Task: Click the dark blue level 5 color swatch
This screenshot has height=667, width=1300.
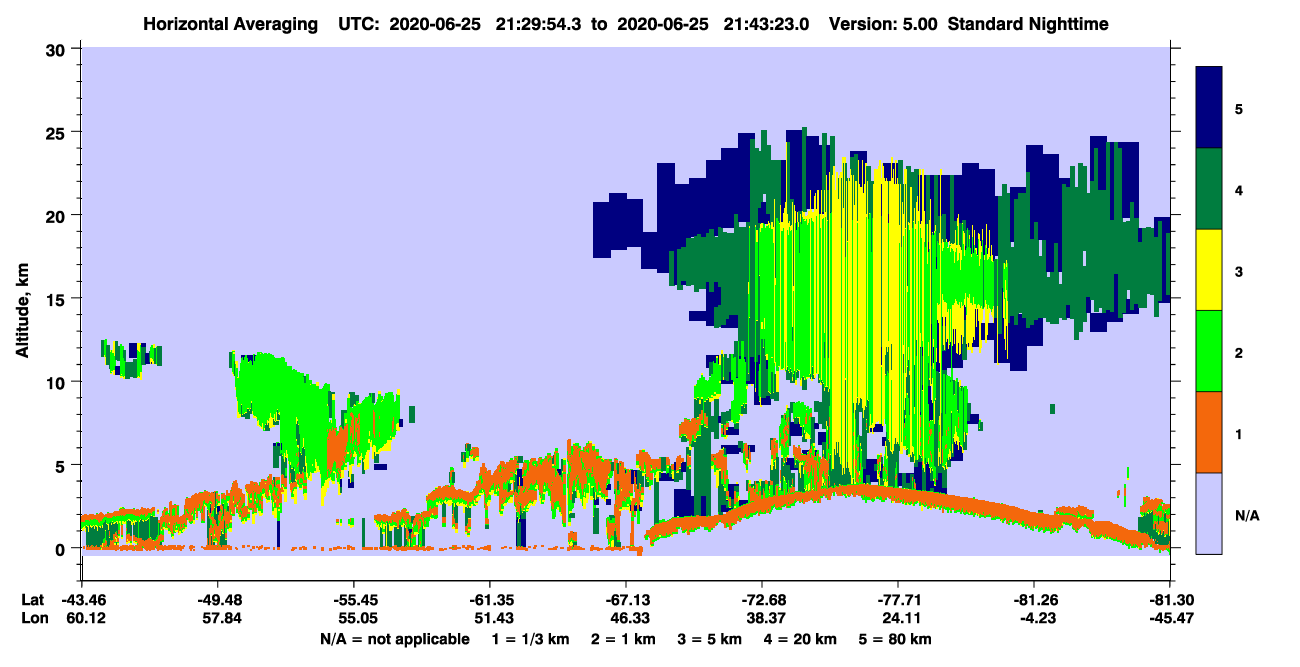Action: click(1209, 108)
